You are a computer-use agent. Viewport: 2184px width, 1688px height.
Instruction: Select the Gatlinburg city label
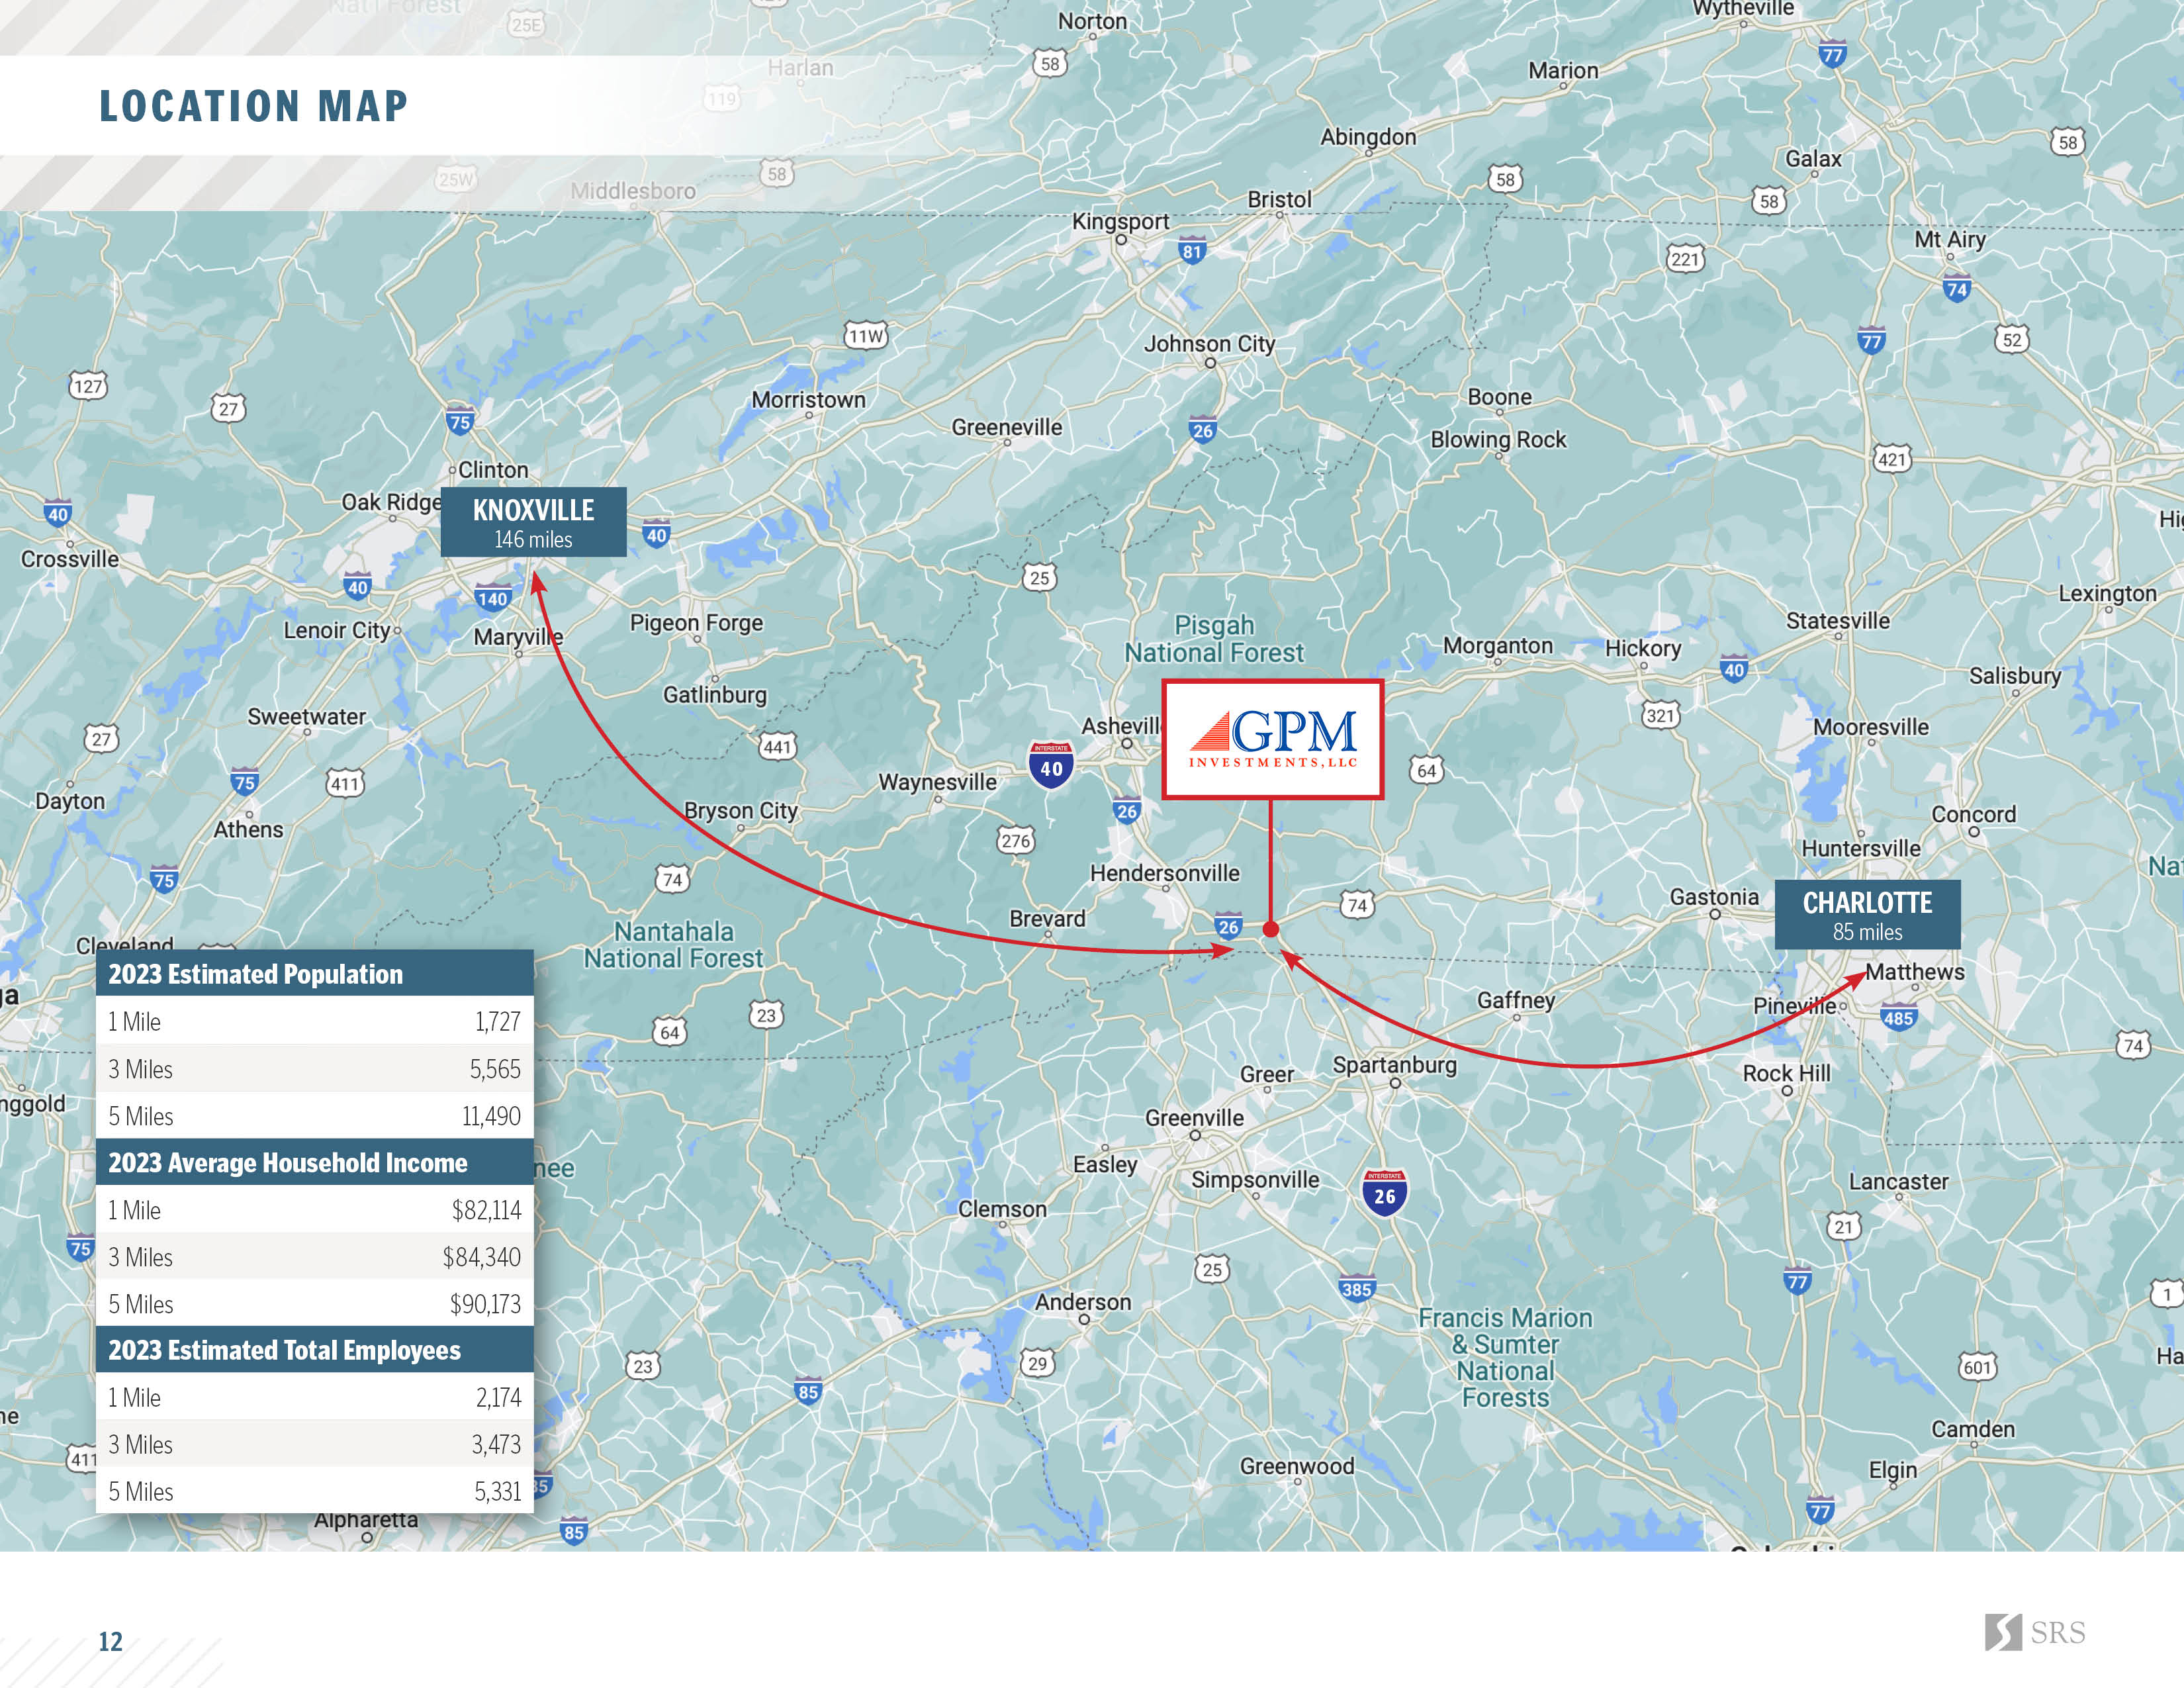click(715, 695)
